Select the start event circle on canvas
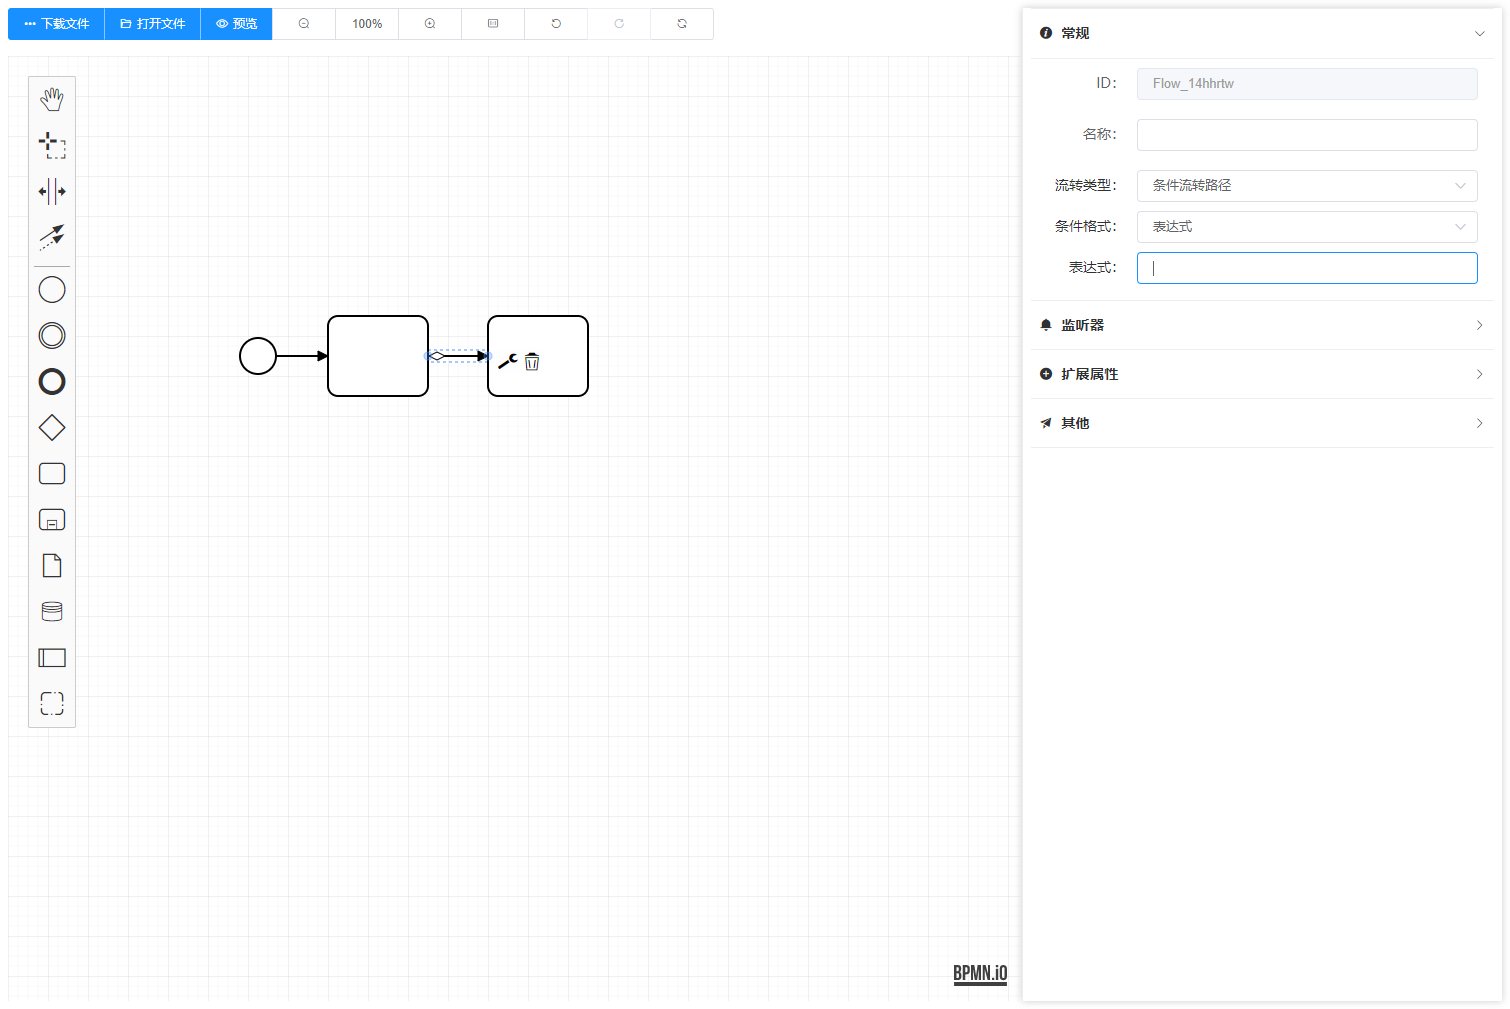 tap(258, 356)
